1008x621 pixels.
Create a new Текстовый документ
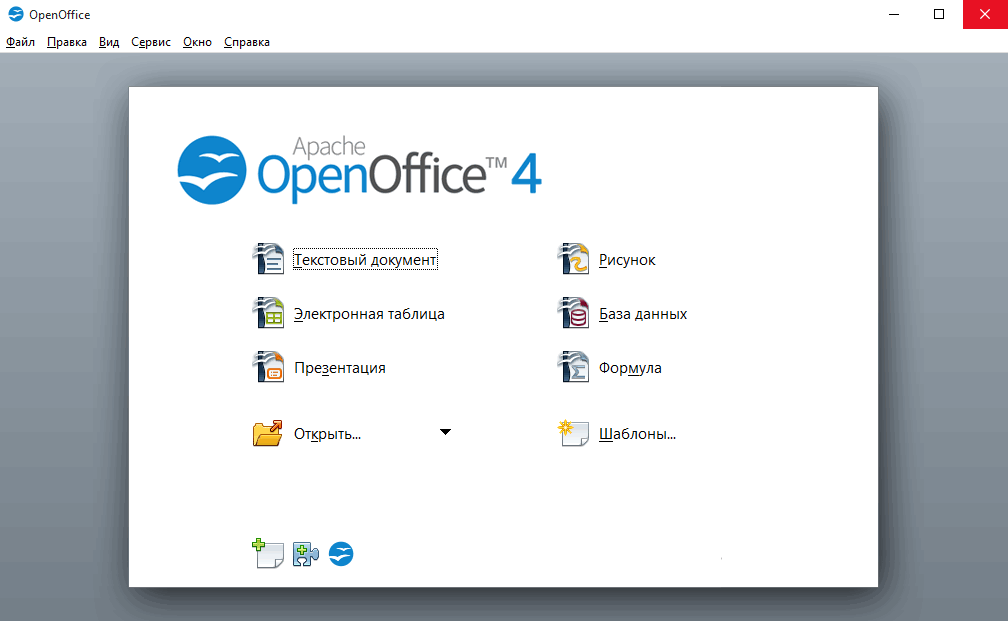(365, 260)
